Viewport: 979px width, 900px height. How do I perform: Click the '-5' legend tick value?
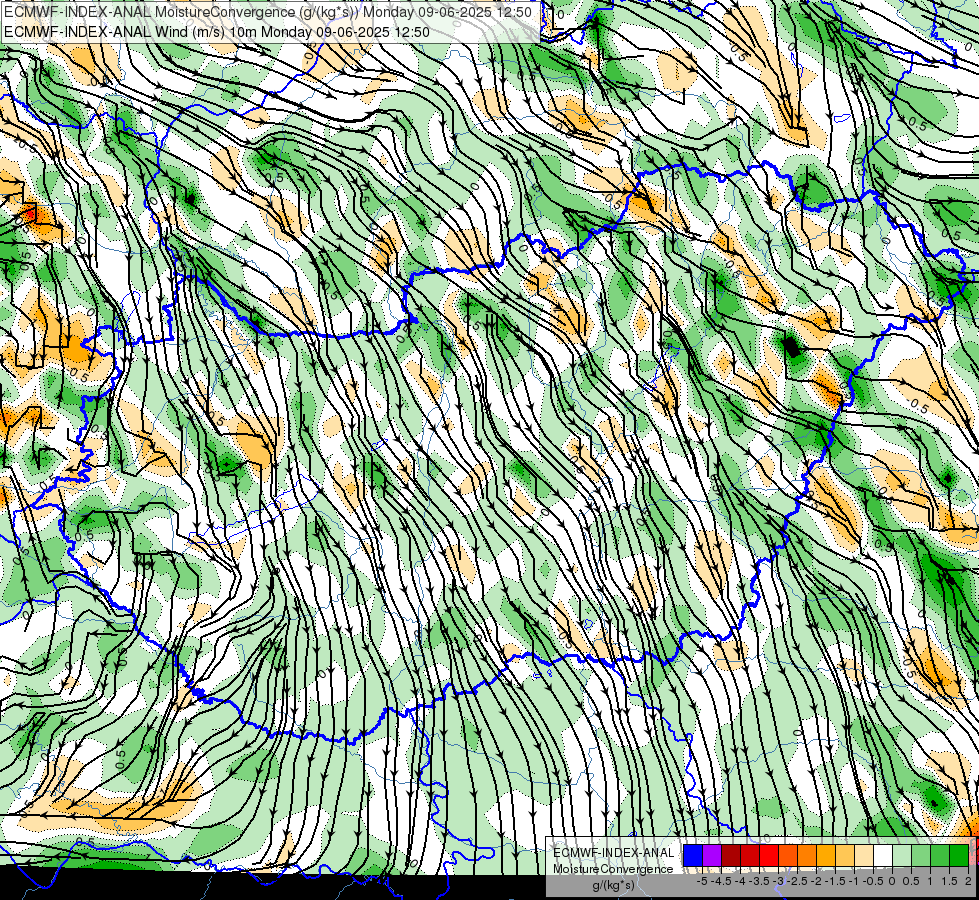pos(702,881)
